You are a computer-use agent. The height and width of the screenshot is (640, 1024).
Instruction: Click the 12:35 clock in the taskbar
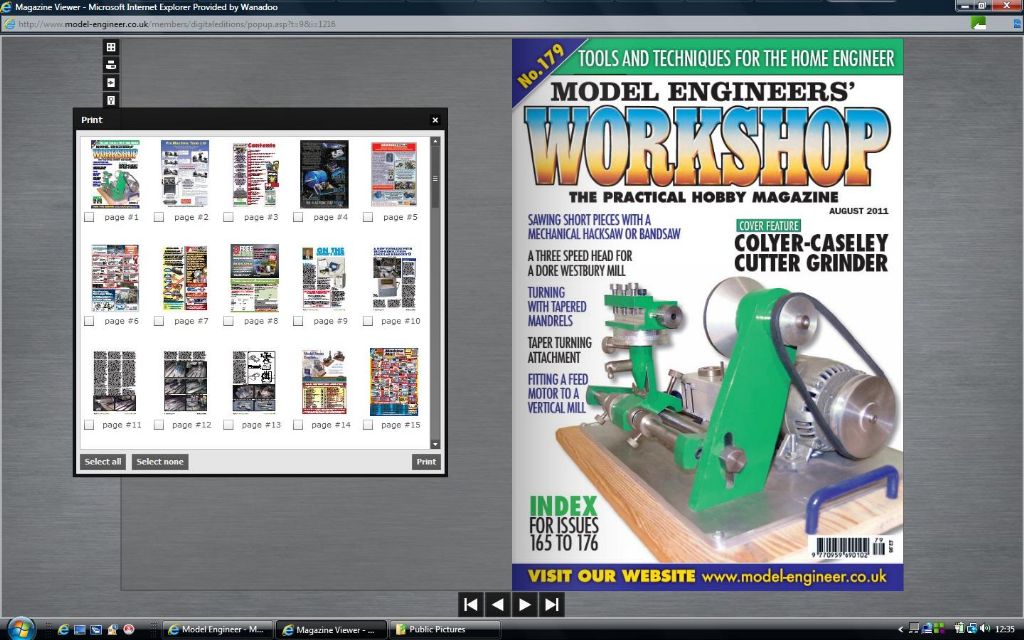click(x=1004, y=630)
